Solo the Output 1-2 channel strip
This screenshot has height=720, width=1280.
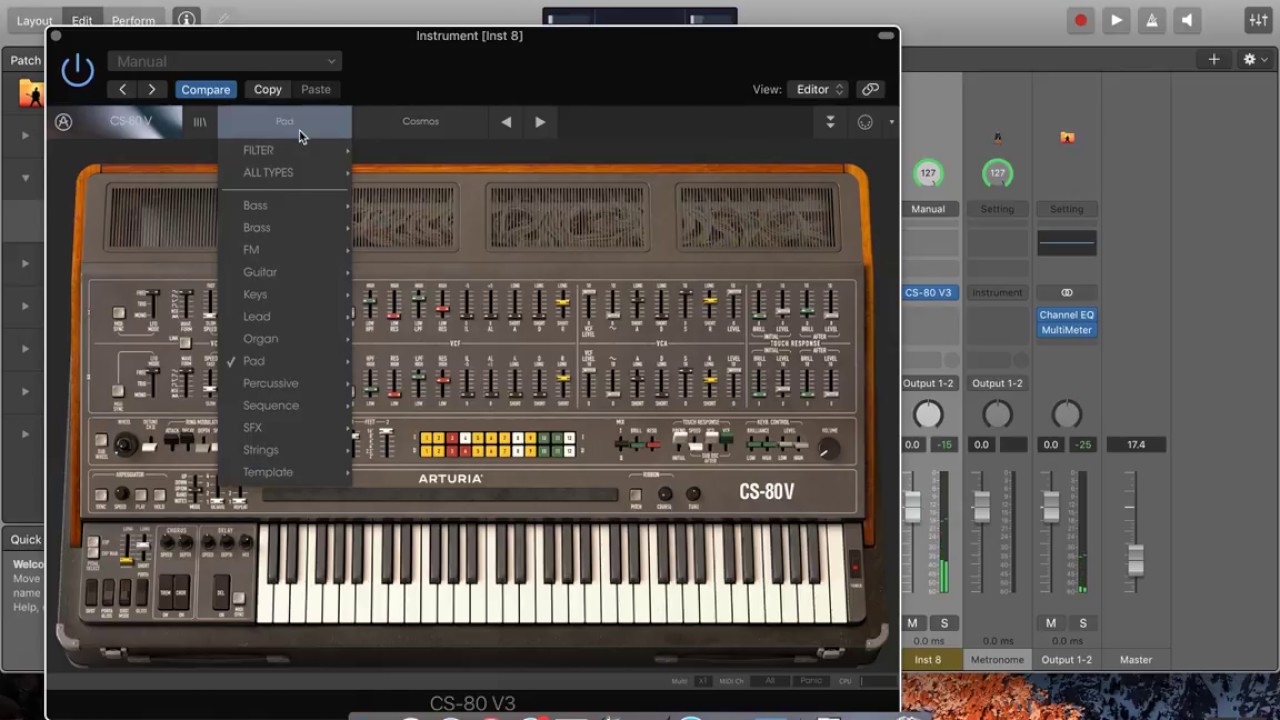tap(1082, 623)
